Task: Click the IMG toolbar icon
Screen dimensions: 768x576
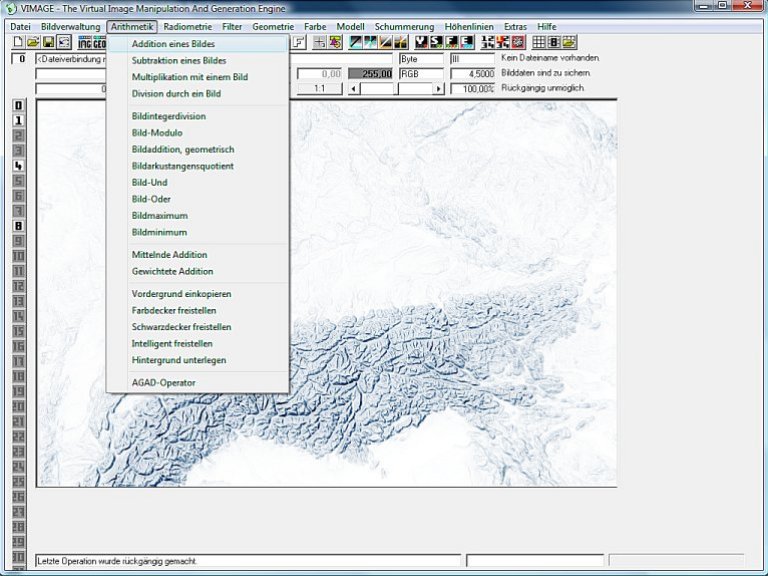Action: coord(85,43)
